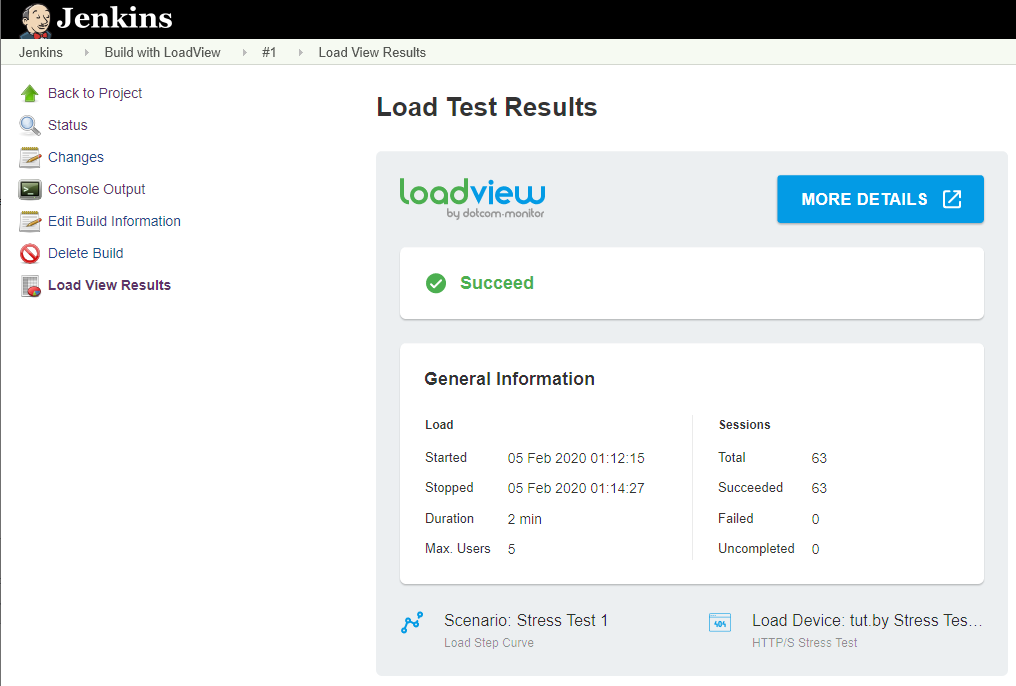The image size is (1016, 686).
Task: Click the Max. Users value 5
Action: pos(512,549)
